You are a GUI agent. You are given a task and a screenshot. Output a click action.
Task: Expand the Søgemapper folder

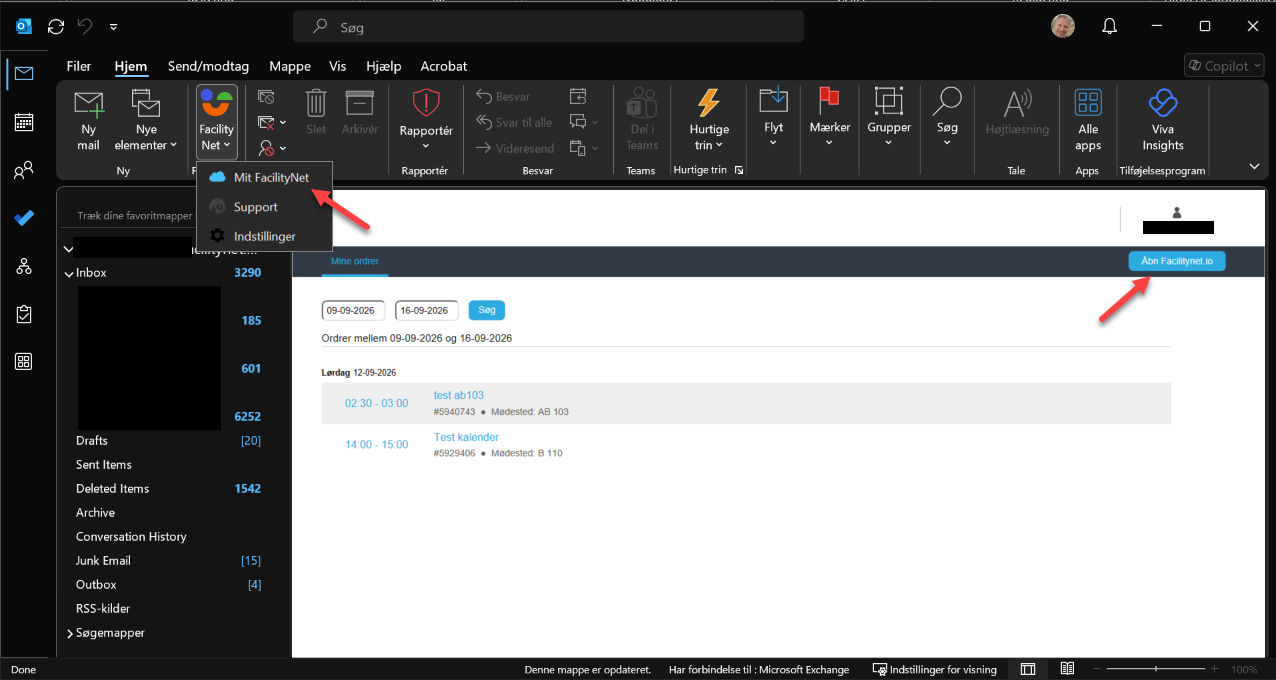point(69,633)
